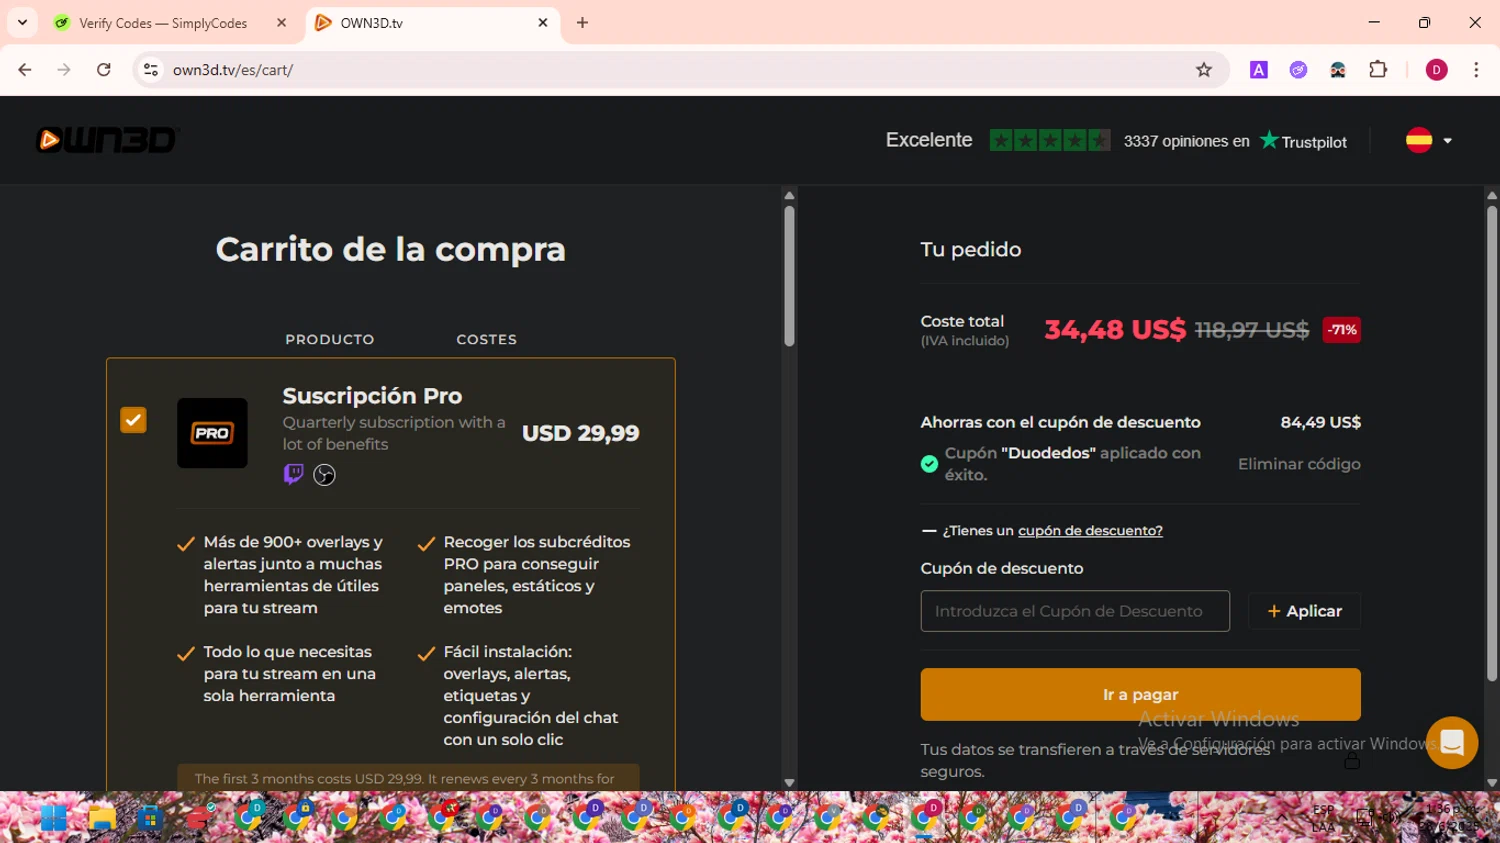This screenshot has height=843, width=1500.
Task: Open the Chrome profile D avatar
Action: click(1437, 70)
